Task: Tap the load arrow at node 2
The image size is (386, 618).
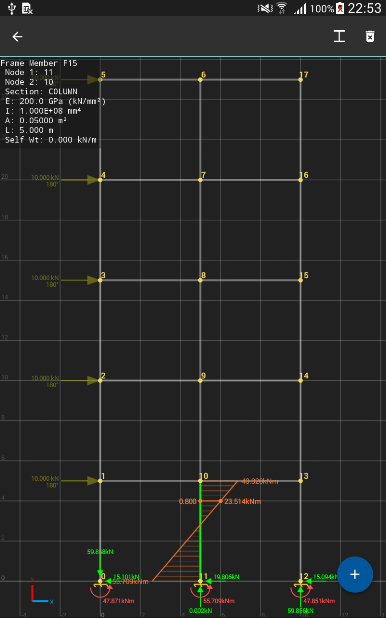Action: pos(80,380)
